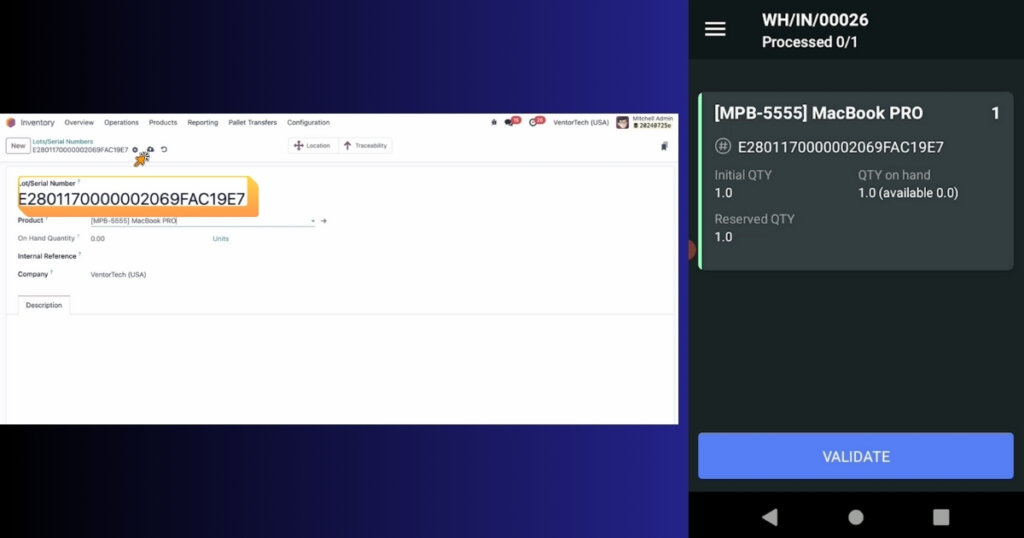
Task: Open the messages conversation icon in navbar
Action: tap(510, 122)
